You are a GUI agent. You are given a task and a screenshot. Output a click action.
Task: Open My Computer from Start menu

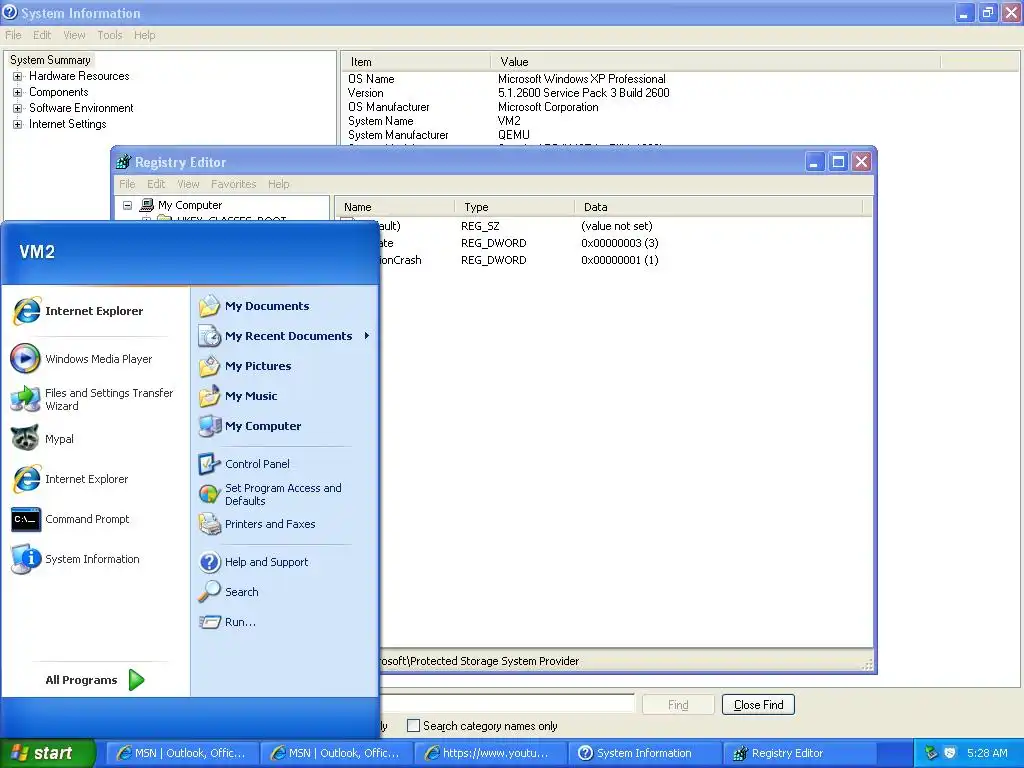coord(249,426)
